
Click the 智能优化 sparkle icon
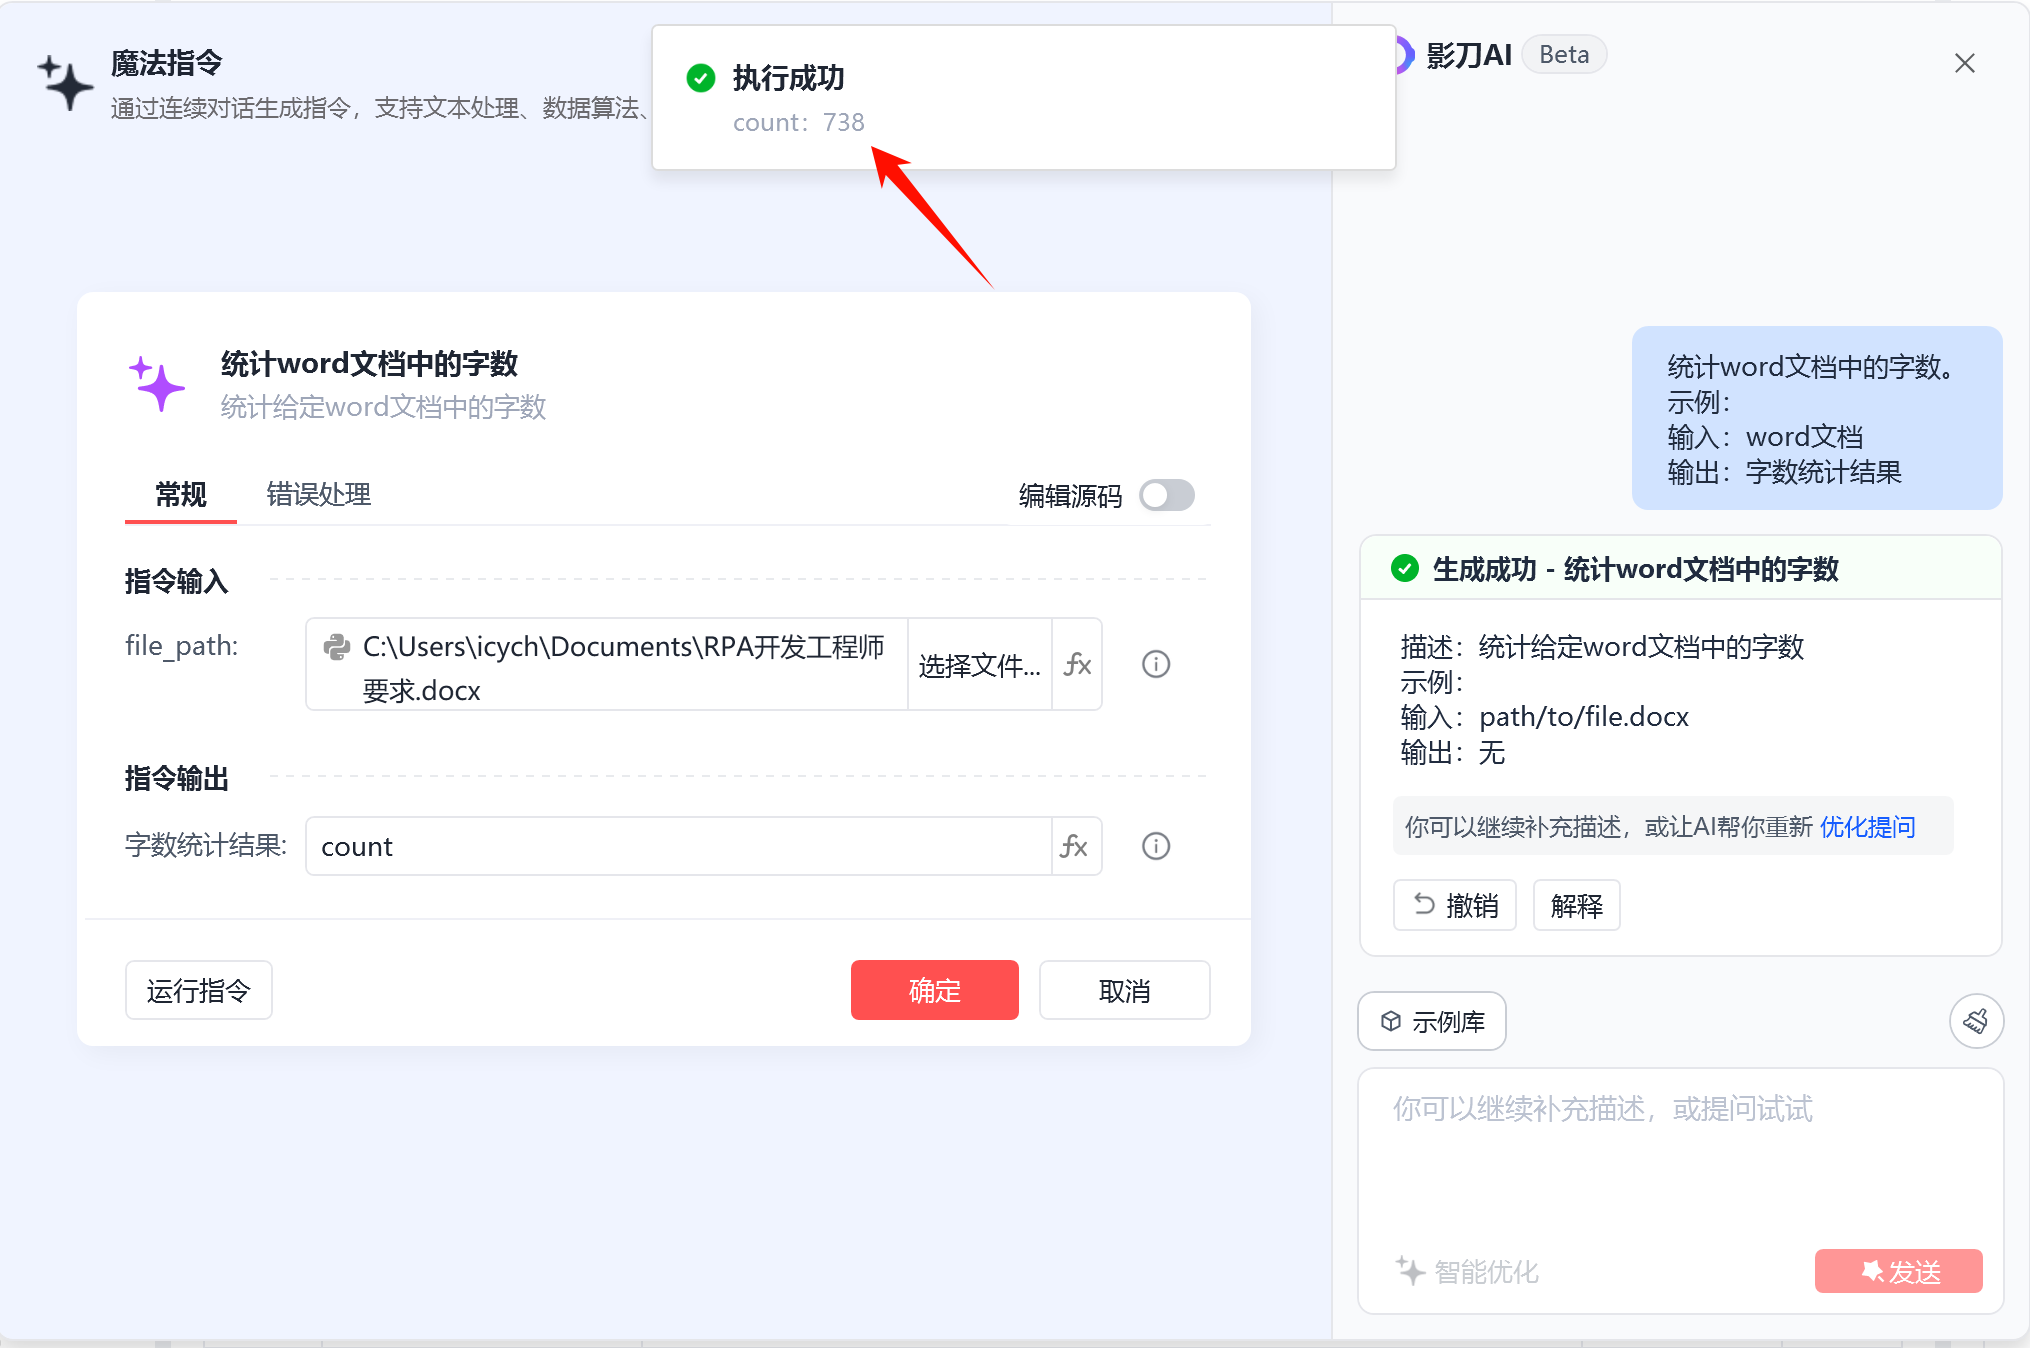[x=1410, y=1271]
